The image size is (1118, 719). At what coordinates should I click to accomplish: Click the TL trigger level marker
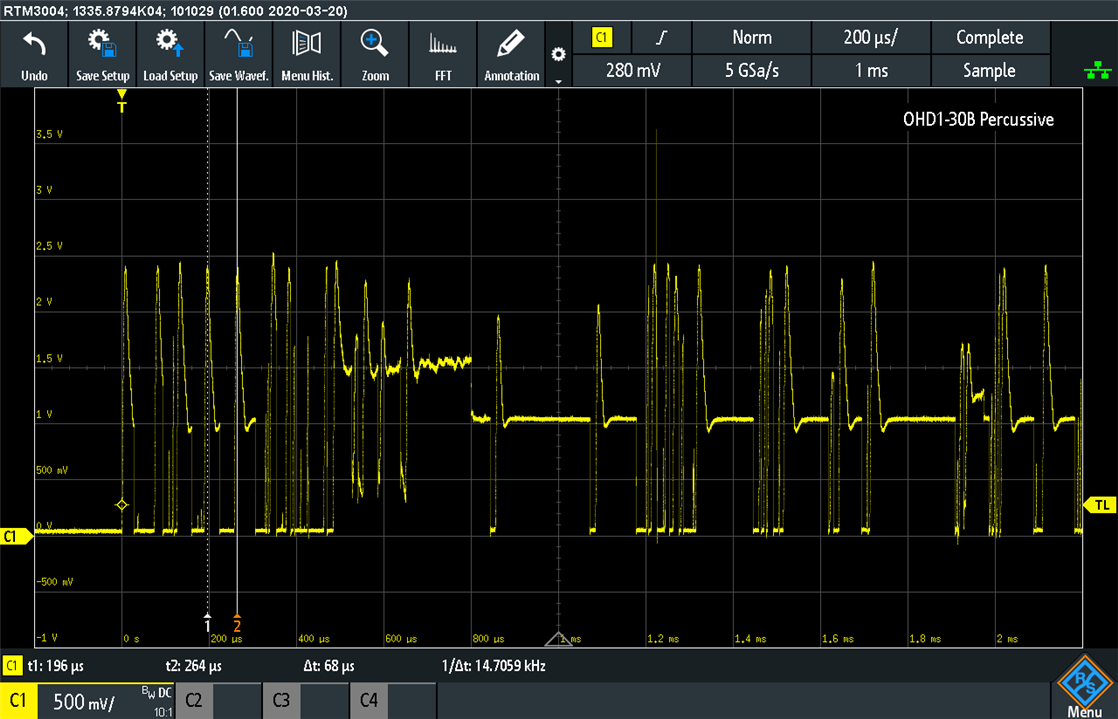(1099, 505)
